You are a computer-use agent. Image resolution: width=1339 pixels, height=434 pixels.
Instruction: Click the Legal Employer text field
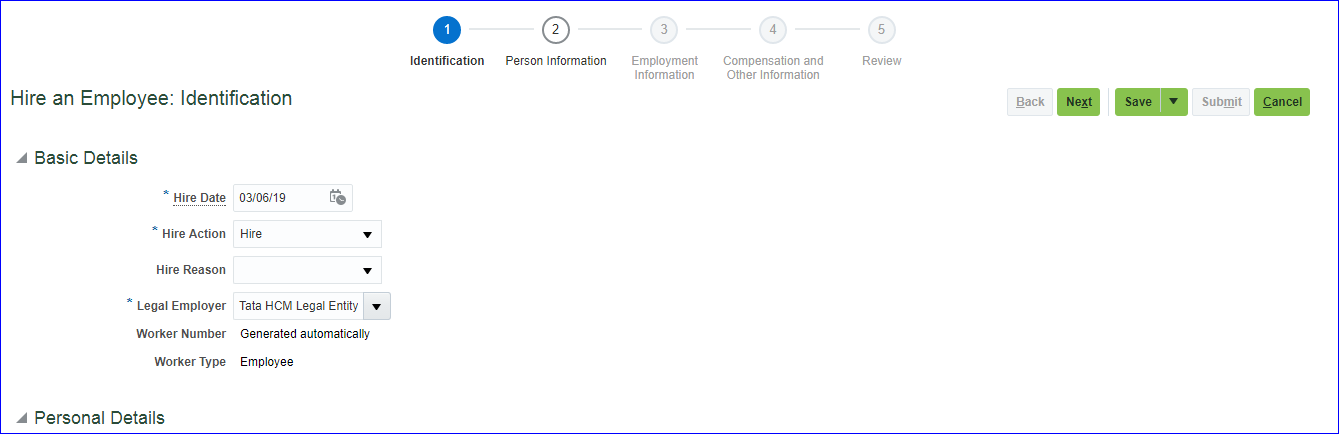coord(298,306)
